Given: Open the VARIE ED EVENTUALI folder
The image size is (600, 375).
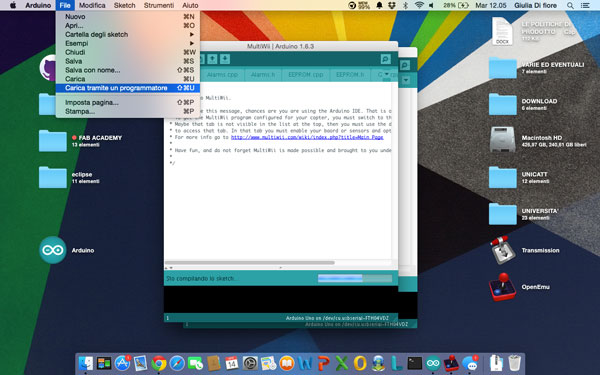Looking at the screenshot, I should click(502, 68).
